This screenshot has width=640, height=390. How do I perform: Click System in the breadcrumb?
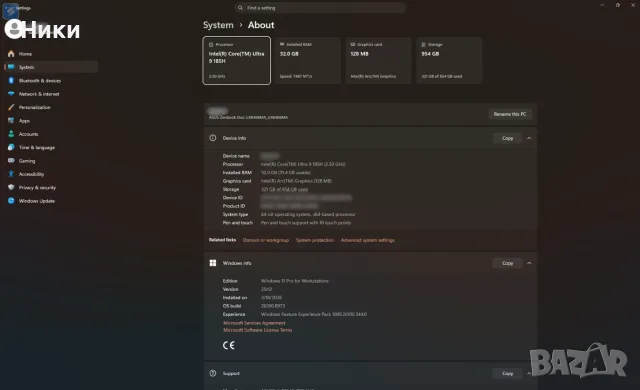(218, 25)
